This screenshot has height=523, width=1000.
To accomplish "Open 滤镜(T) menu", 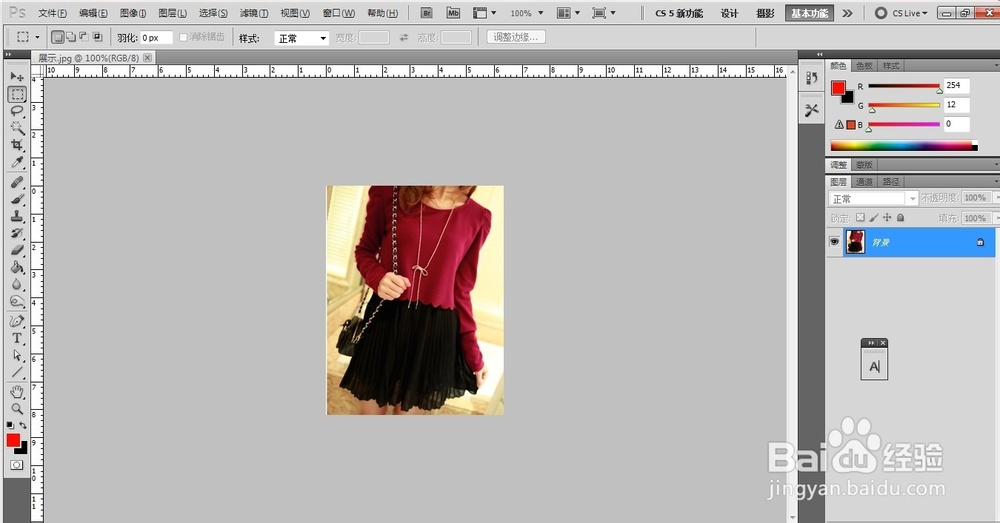I will pos(254,13).
